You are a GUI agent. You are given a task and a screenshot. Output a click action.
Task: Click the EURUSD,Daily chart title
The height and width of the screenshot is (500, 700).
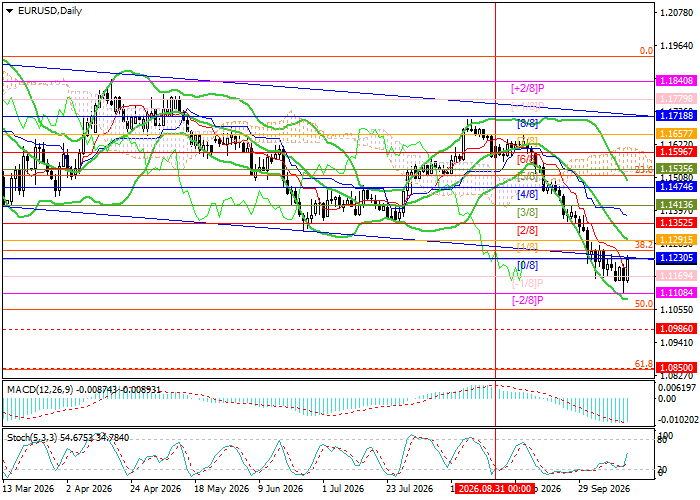(x=50, y=11)
